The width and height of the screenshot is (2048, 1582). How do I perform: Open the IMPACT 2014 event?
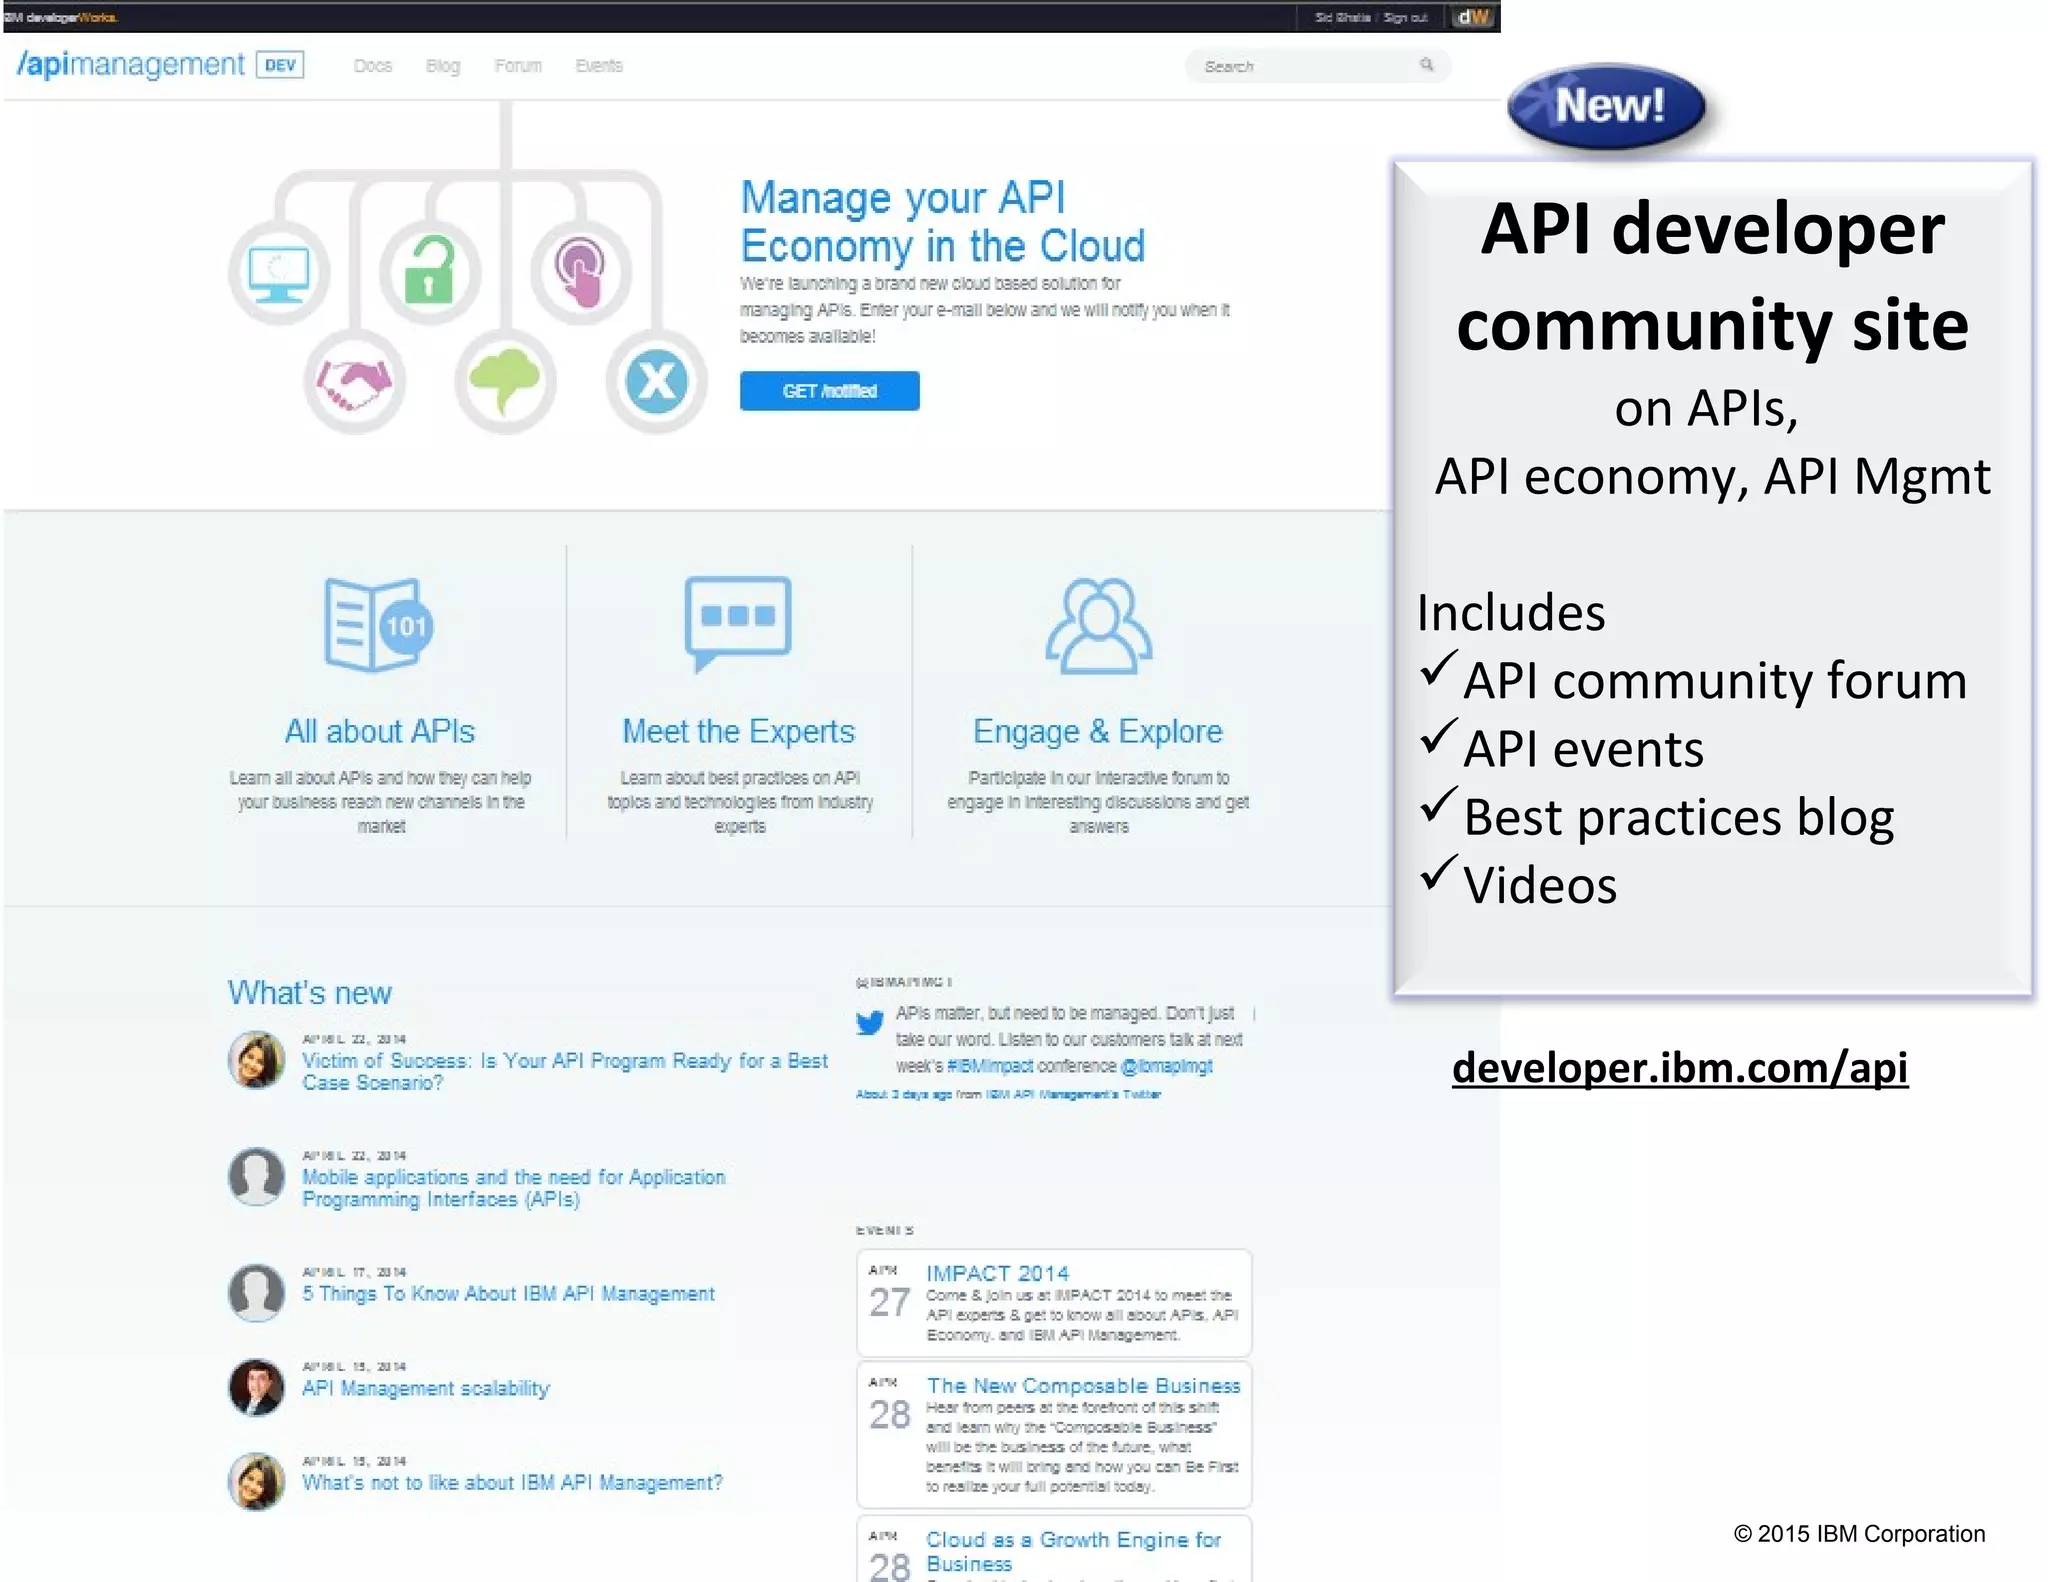997,1274
